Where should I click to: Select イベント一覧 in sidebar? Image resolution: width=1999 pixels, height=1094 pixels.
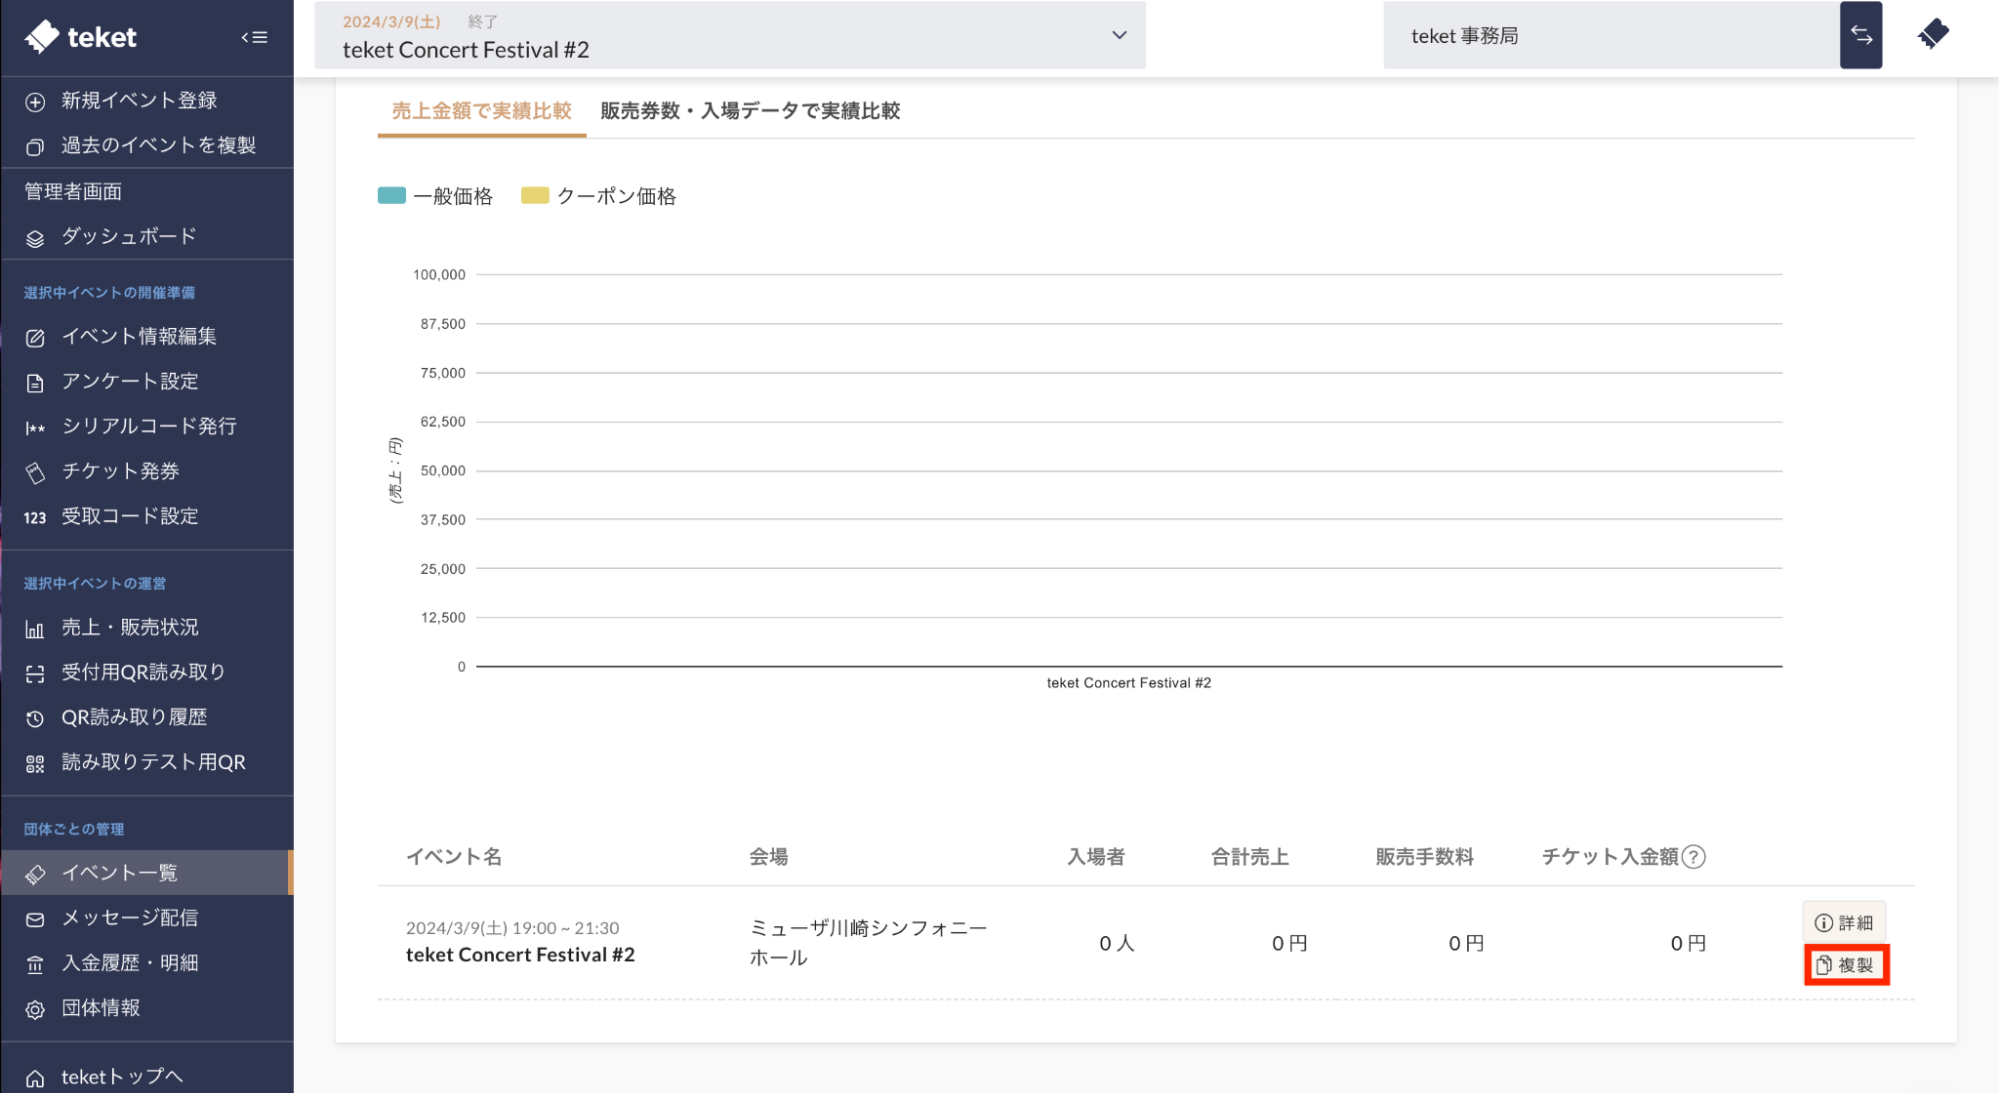click(x=147, y=873)
